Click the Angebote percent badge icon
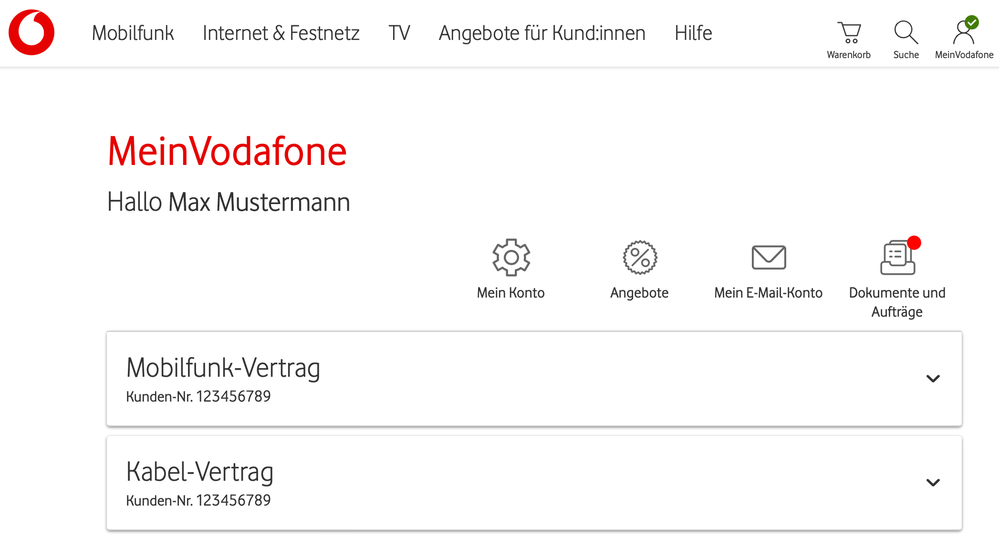The height and width of the screenshot is (536, 999). pyautogui.click(x=639, y=258)
